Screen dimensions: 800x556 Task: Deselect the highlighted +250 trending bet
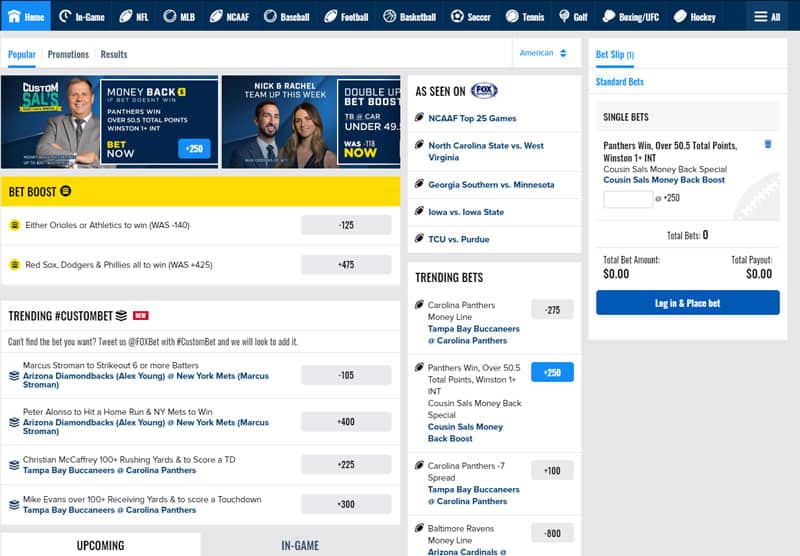coord(552,372)
